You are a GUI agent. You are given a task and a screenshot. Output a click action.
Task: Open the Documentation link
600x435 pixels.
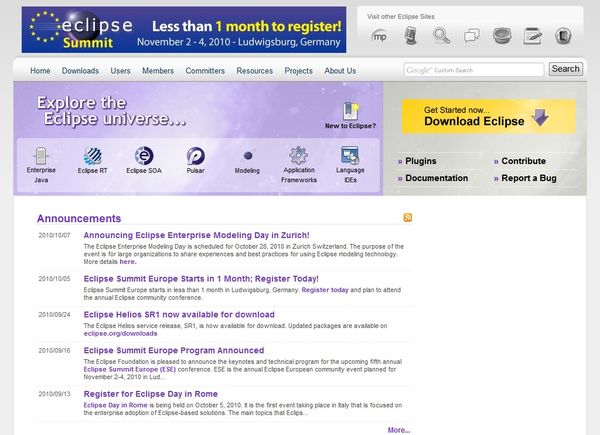pyautogui.click(x=436, y=178)
